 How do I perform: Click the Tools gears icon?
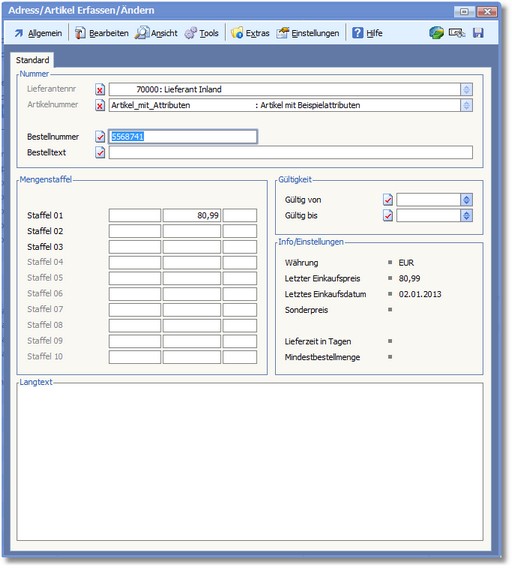tap(191, 33)
